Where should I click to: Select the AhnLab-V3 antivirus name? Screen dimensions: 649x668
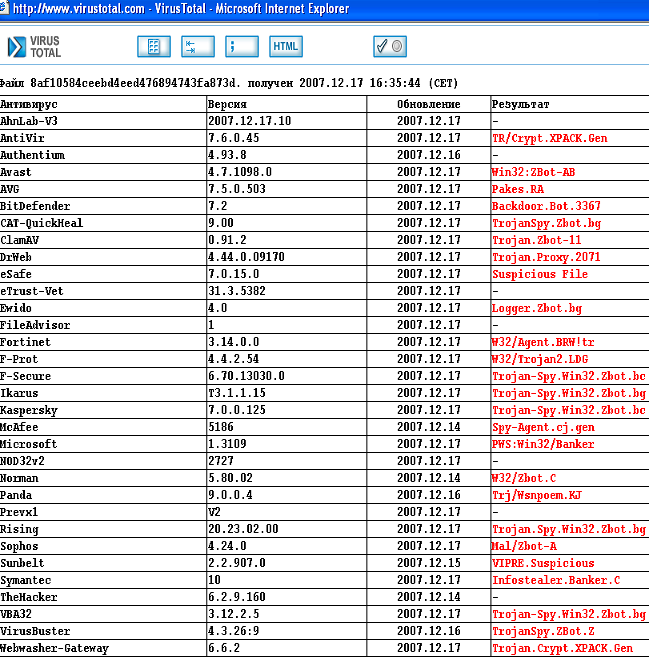29,121
